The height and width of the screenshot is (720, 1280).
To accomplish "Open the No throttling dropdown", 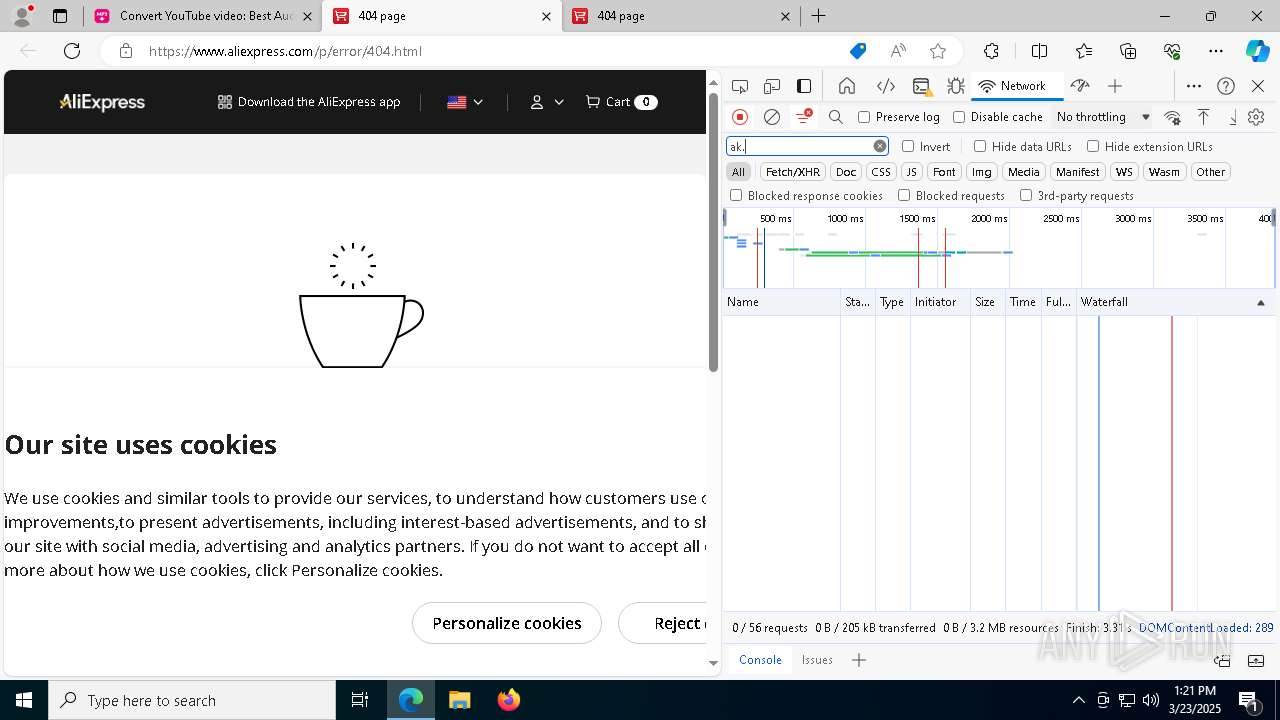I will pyautogui.click(x=1104, y=117).
